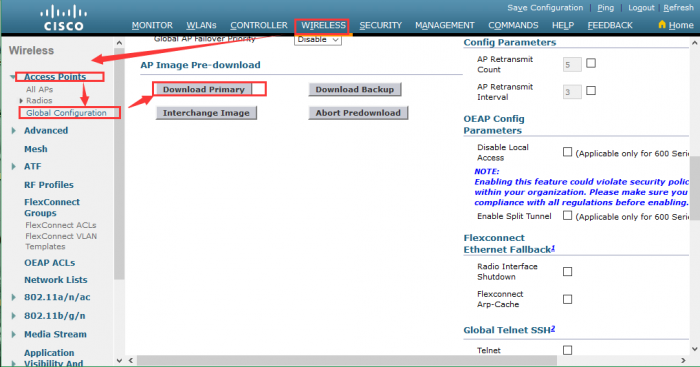
Task: Enable Disable Local Access checkbox
Action: click(x=567, y=152)
